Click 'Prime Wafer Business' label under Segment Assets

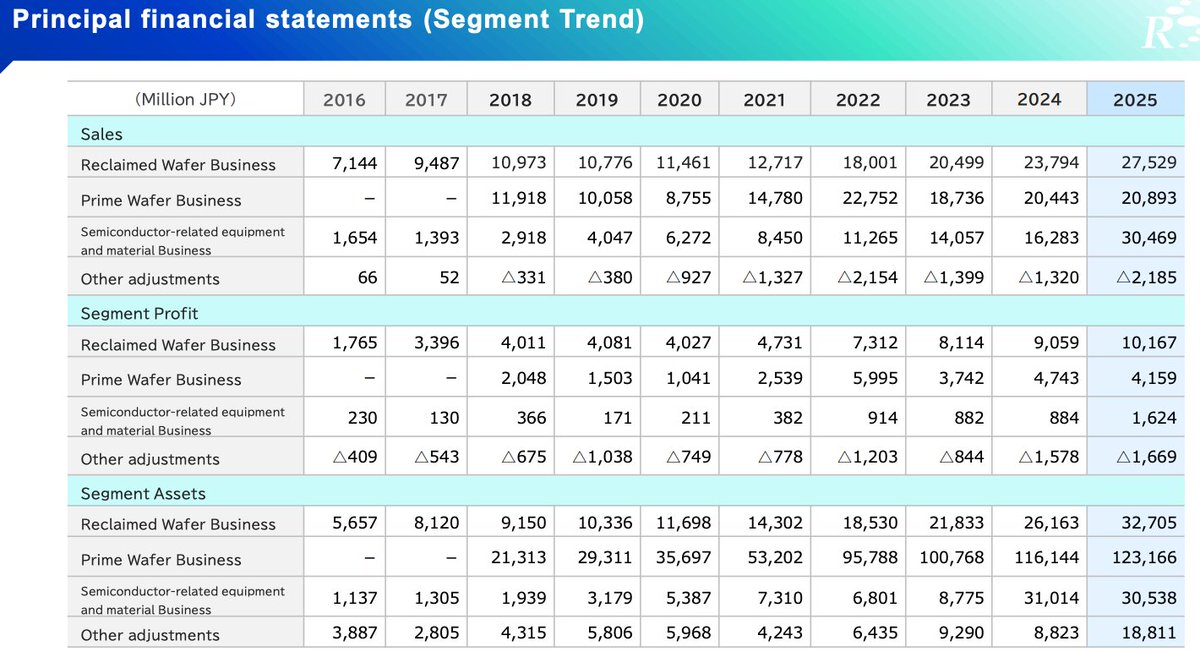click(x=161, y=560)
